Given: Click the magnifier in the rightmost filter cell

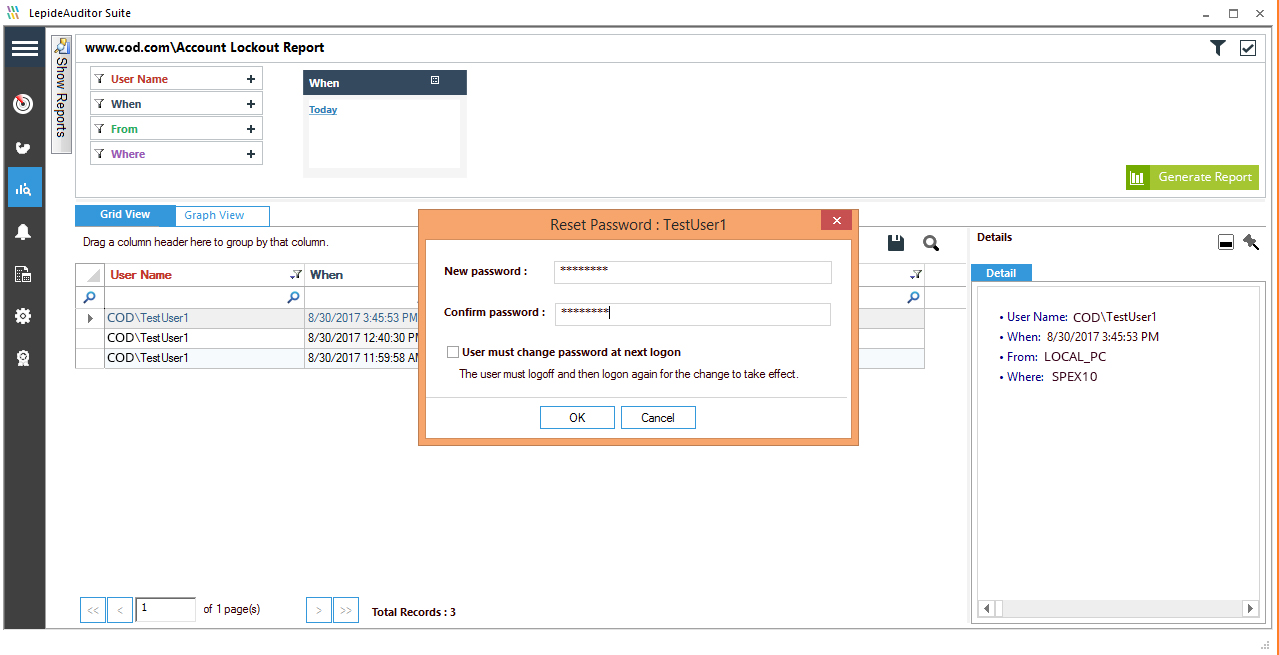Looking at the screenshot, I should click(x=913, y=297).
